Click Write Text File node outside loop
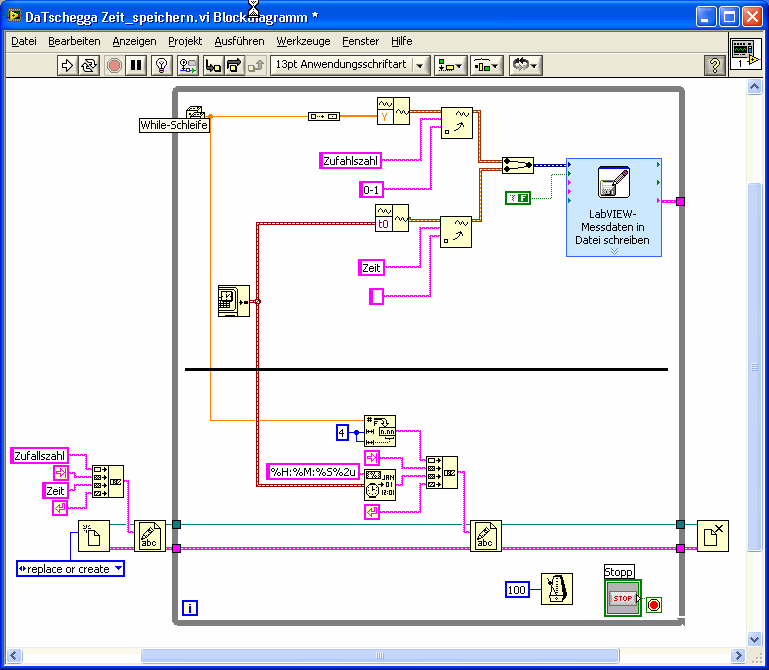This screenshot has height=670, width=769. click(x=150, y=536)
